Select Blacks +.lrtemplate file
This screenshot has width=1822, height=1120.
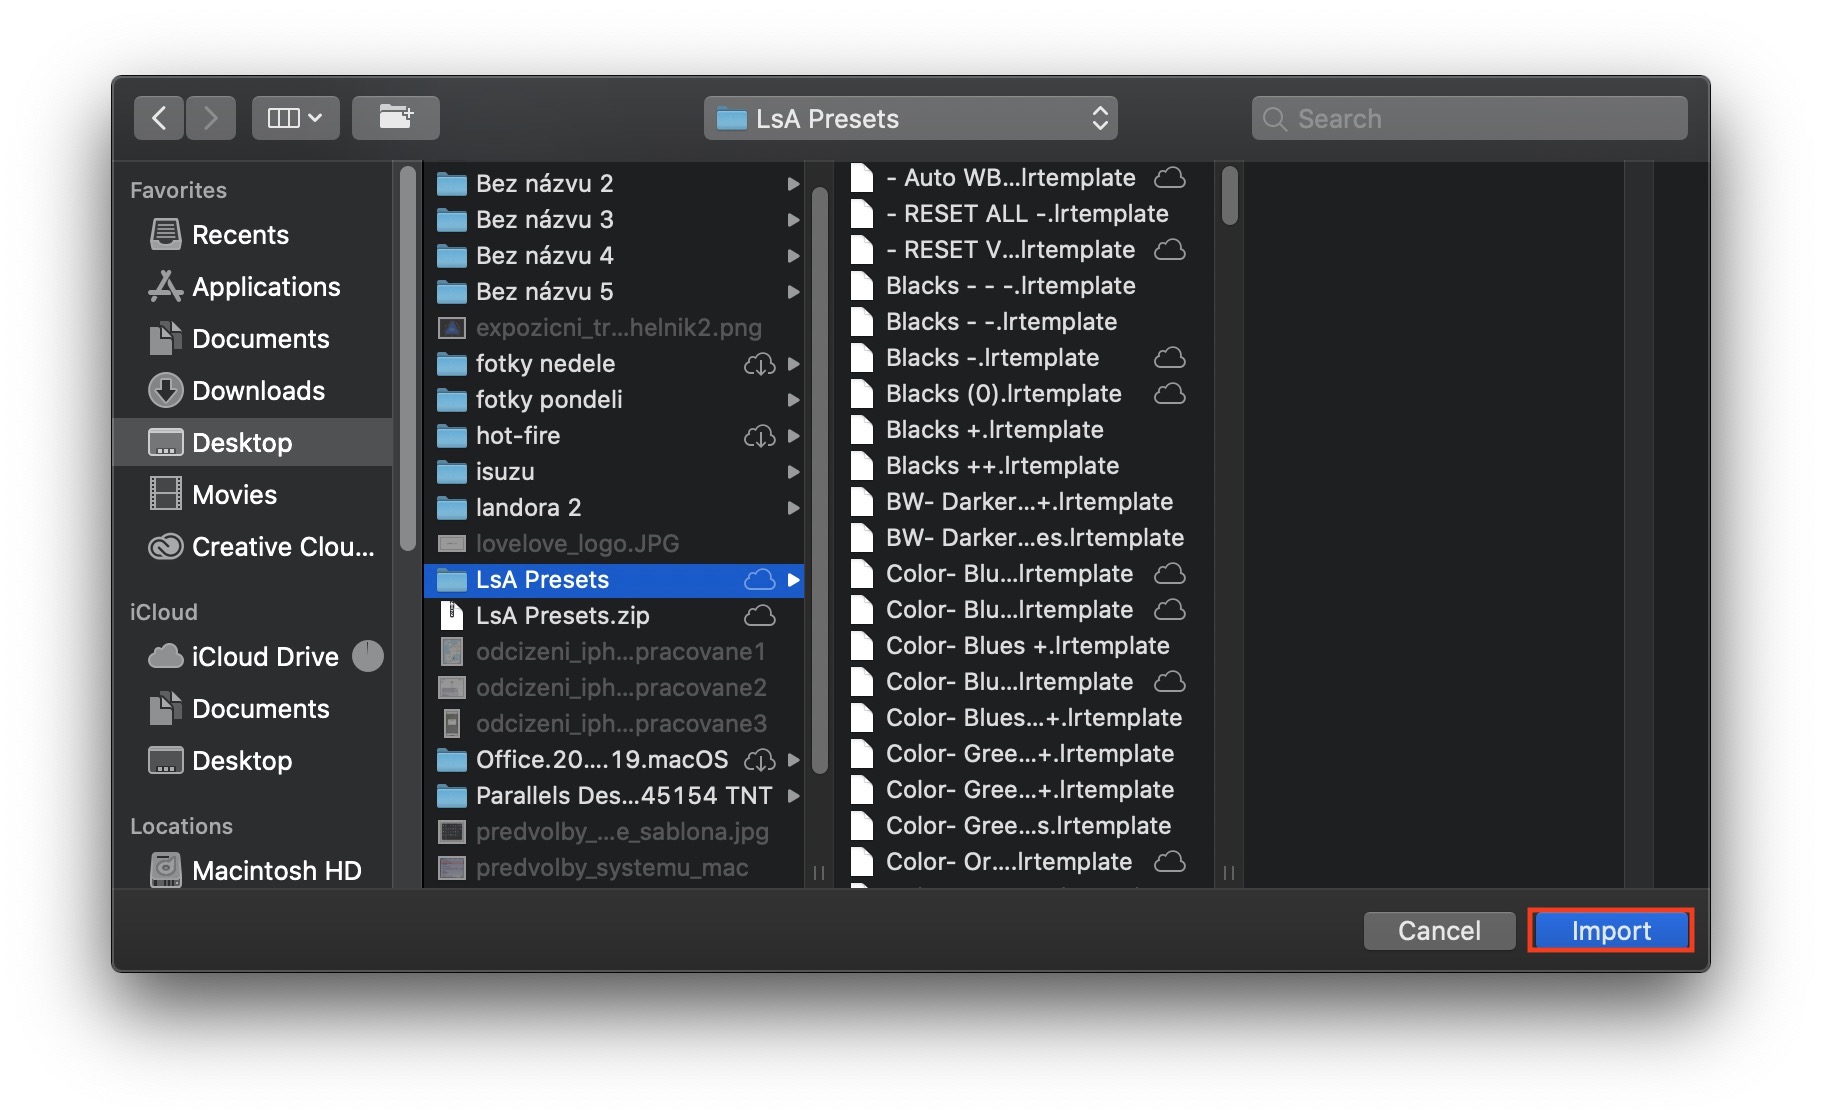coord(1025,430)
